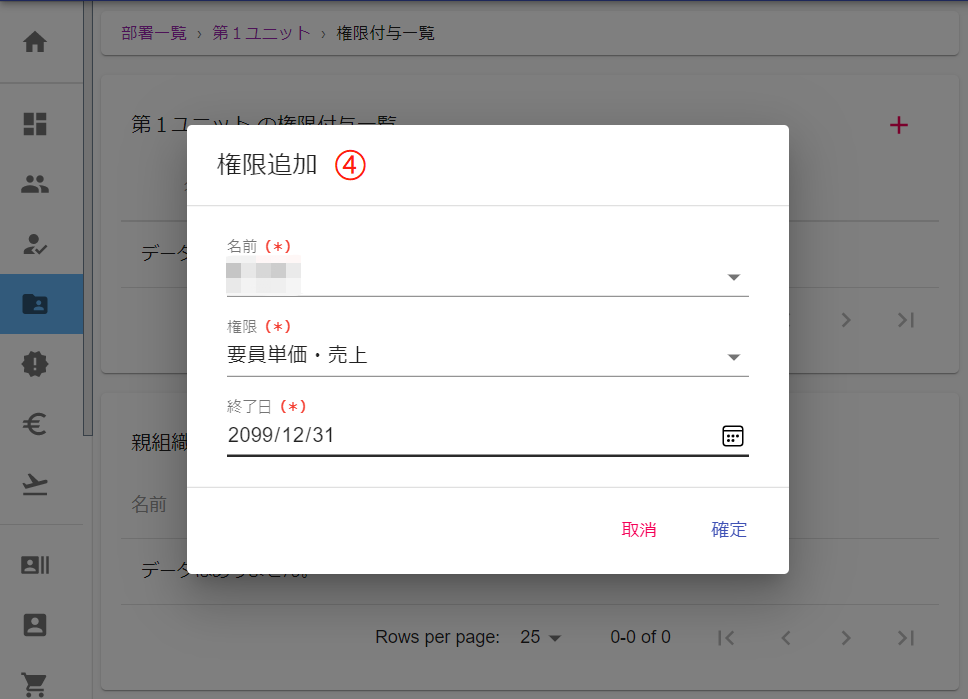Screen dimensions: 968x699
Task: Go to 第１ユニット breadcrumb link
Action: (x=261, y=33)
